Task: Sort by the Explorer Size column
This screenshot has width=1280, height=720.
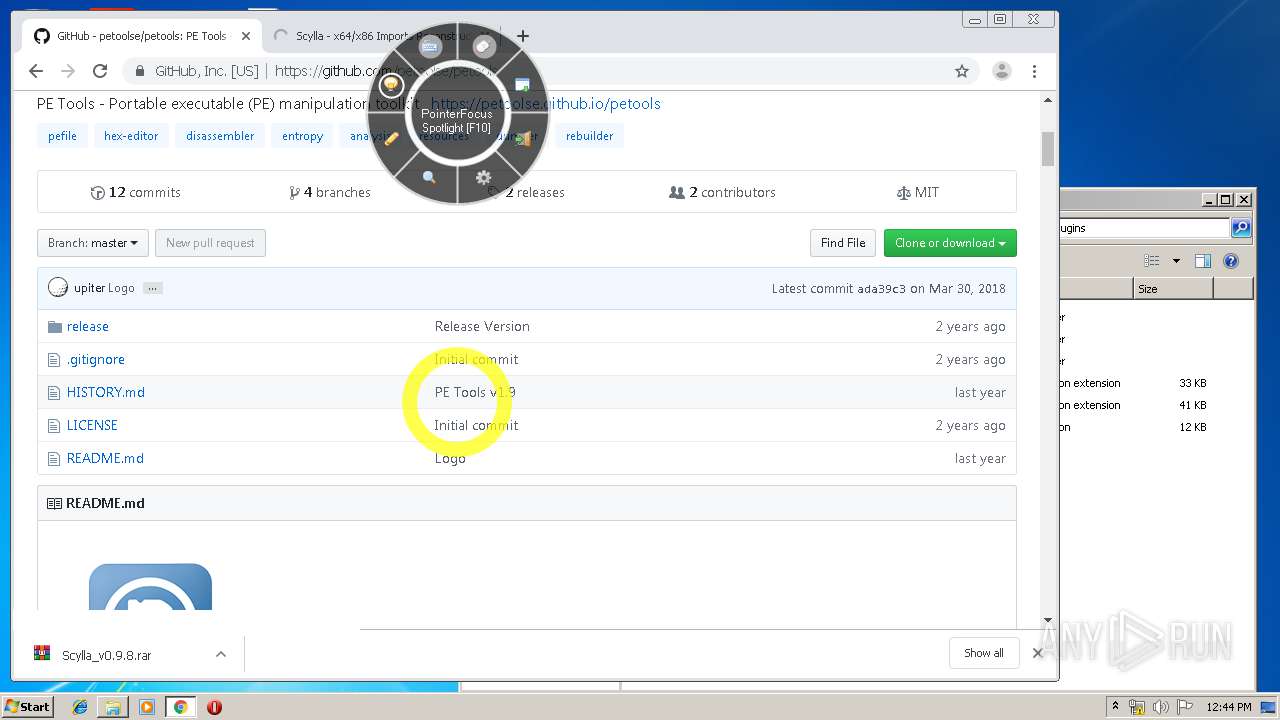Action: (1173, 288)
